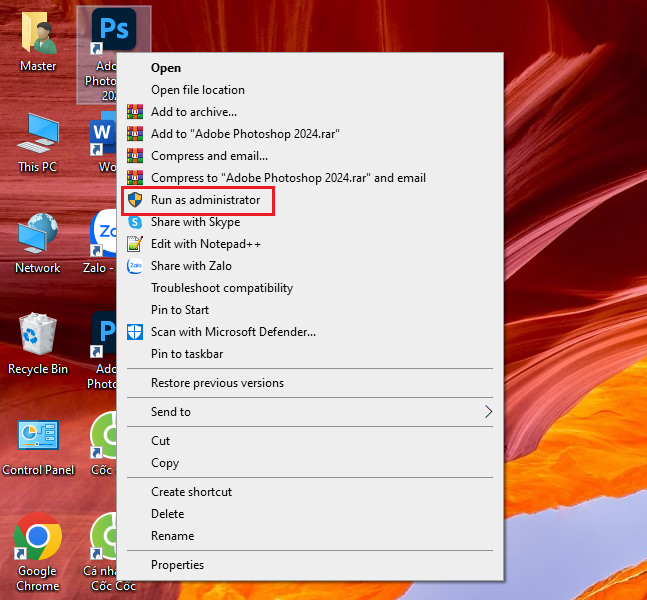Choose Run as administrator
The width and height of the screenshot is (647, 600).
(x=205, y=200)
